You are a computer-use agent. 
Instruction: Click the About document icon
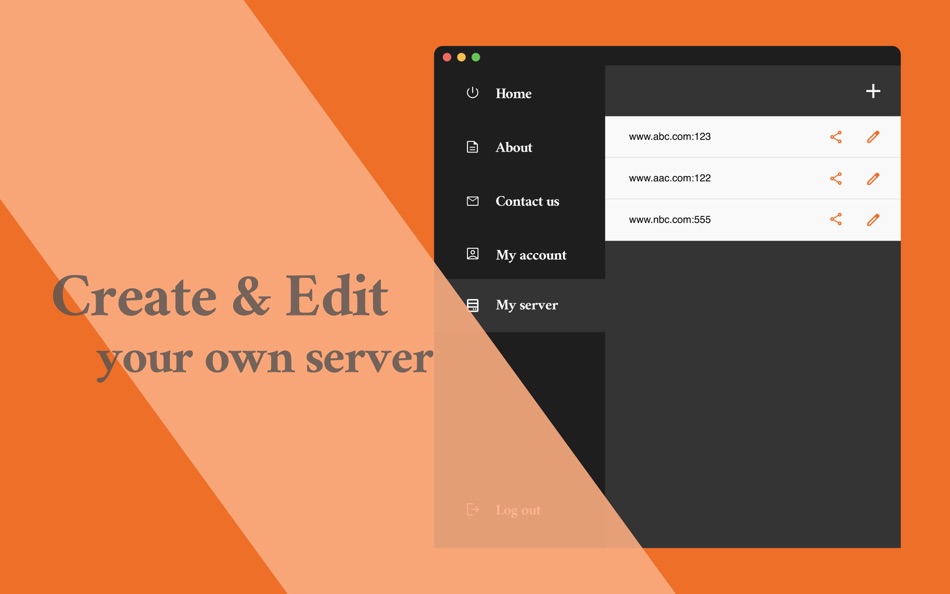point(473,147)
